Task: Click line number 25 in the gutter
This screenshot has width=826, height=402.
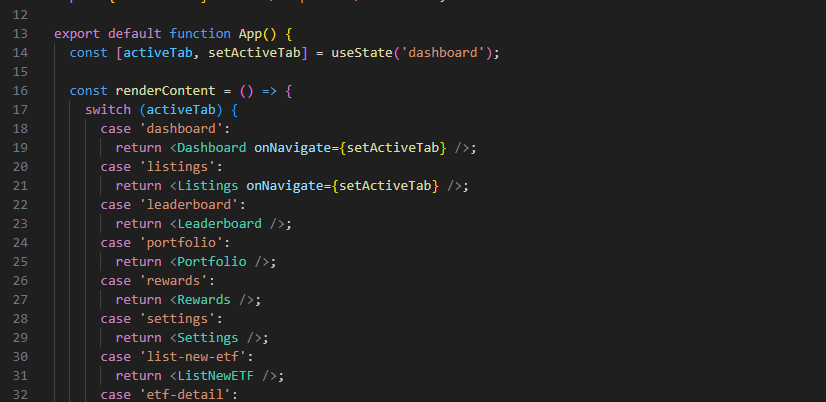Action: [x=19, y=261]
